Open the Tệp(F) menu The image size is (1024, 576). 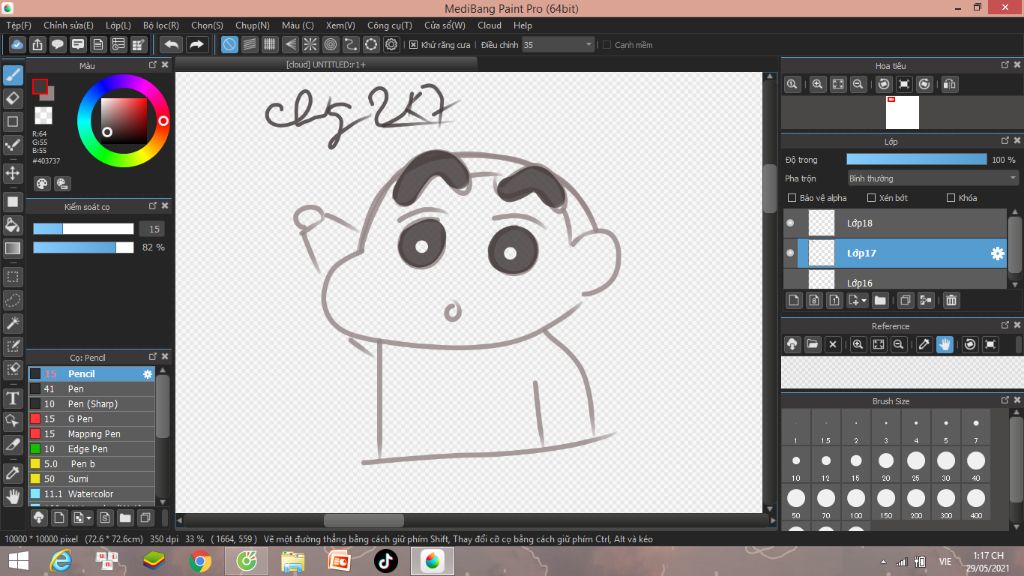point(19,25)
